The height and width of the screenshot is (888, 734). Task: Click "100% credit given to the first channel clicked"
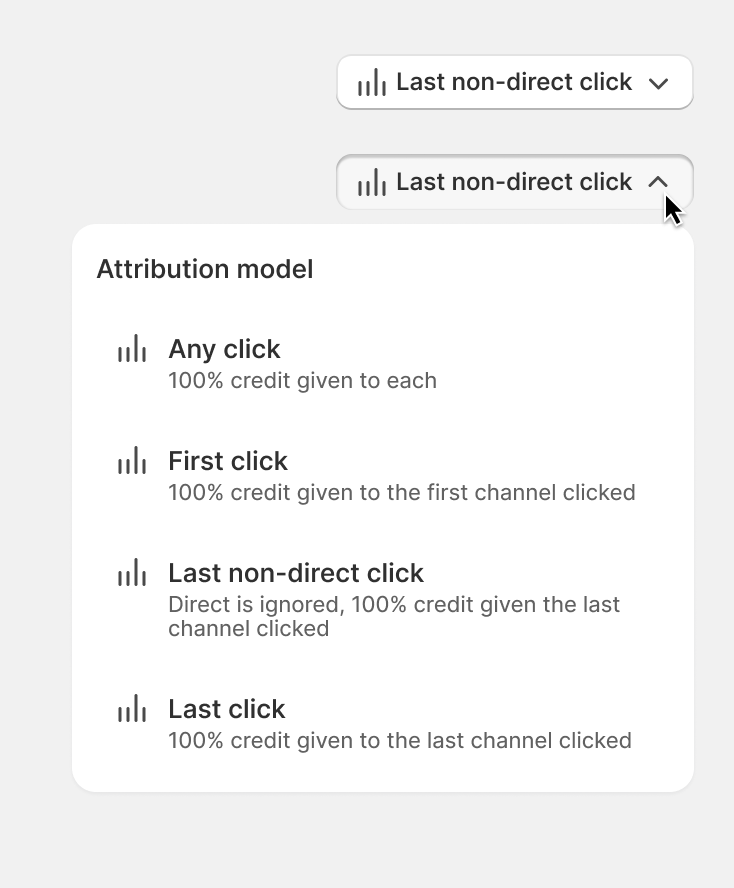401,493
